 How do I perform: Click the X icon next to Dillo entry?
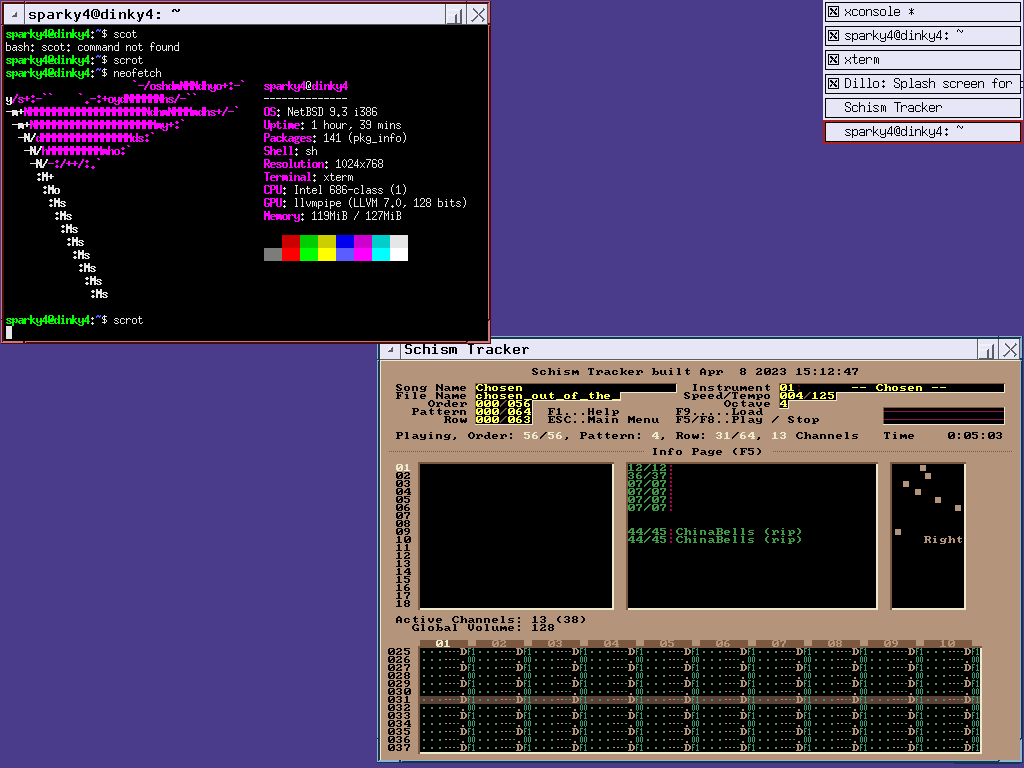[833, 84]
